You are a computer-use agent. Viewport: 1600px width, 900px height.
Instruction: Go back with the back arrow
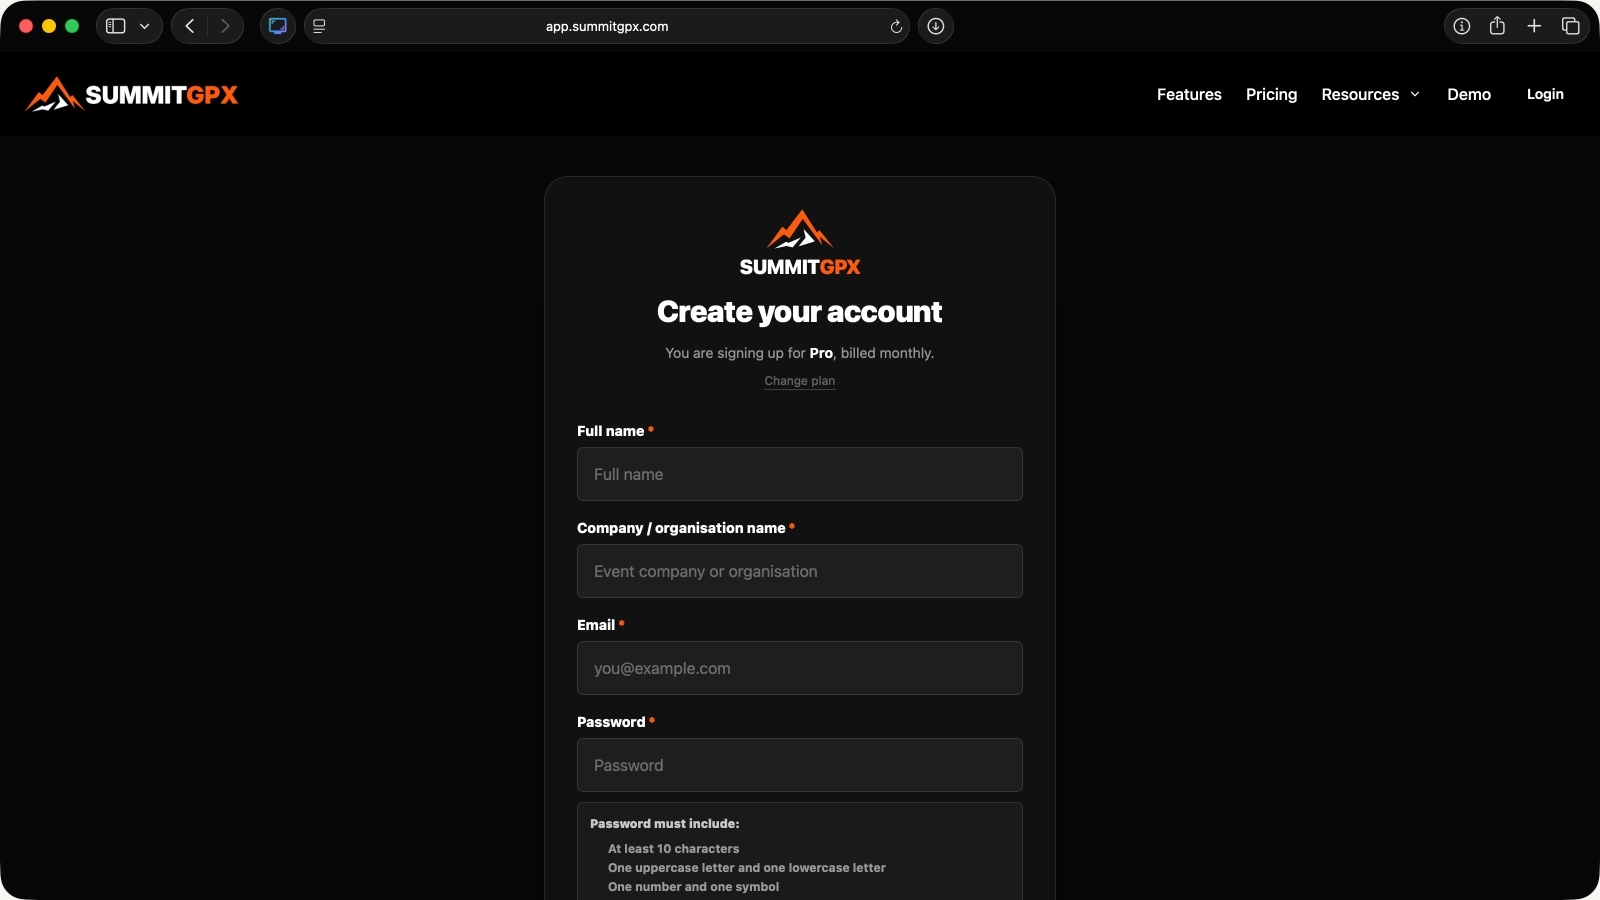point(190,26)
